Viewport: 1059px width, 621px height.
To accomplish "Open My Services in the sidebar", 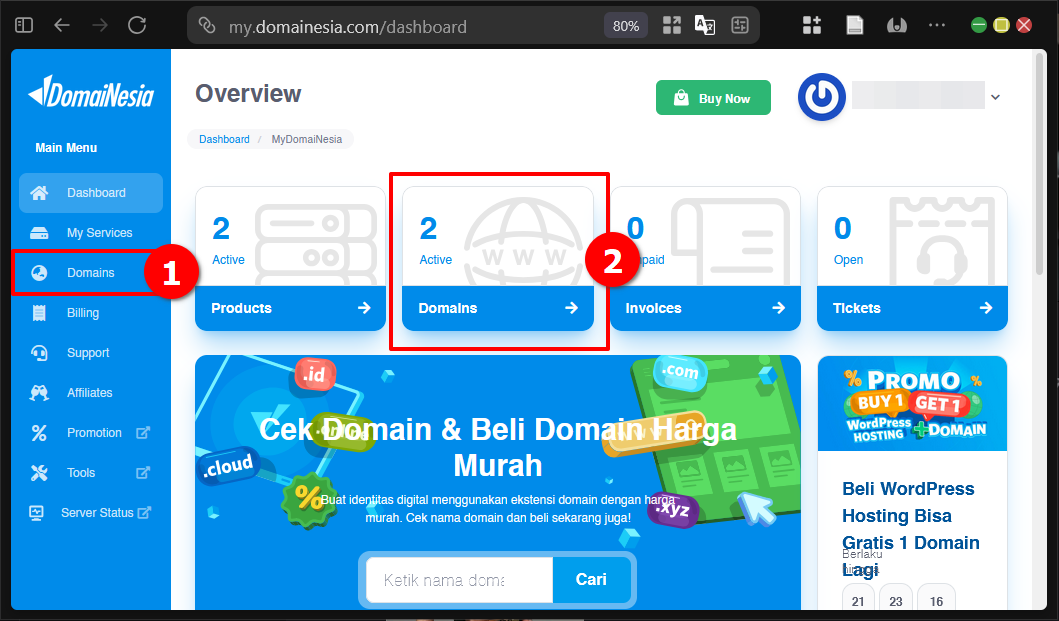I will pyautogui.click(x=91, y=232).
